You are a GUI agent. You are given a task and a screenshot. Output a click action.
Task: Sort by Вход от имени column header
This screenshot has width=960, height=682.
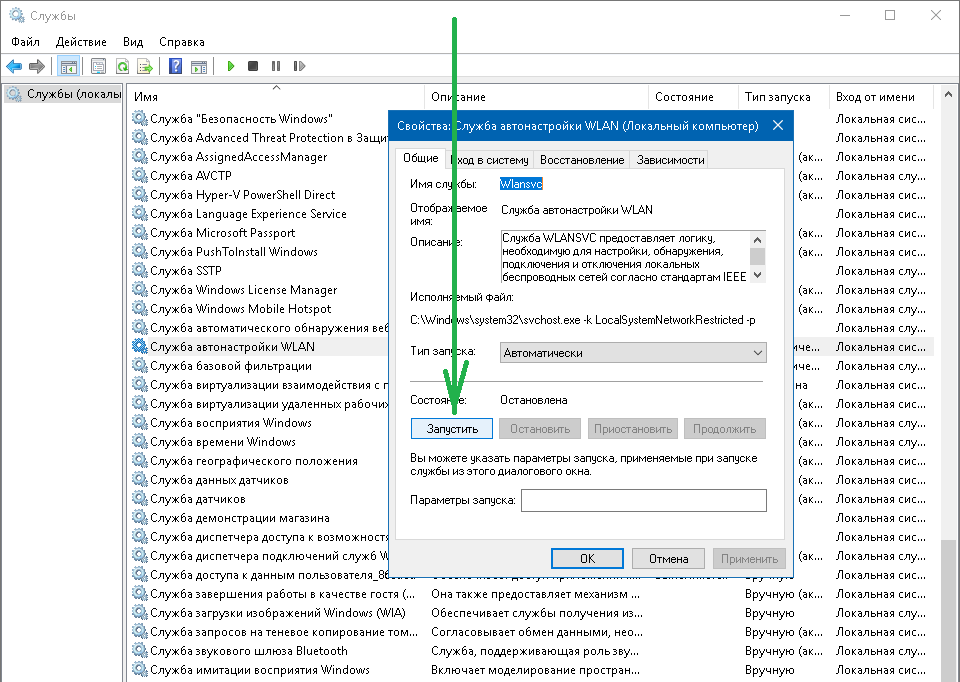tap(881, 97)
